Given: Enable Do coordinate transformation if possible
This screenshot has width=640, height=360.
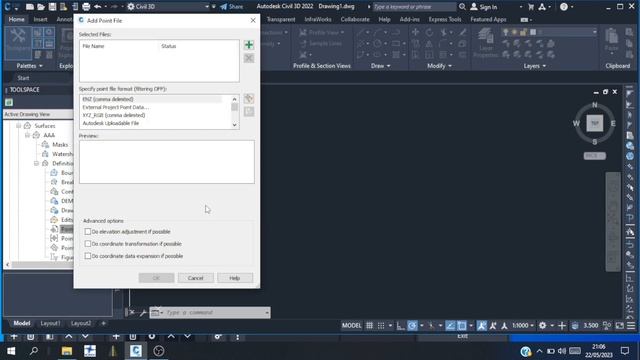Looking at the screenshot, I should 88,244.
